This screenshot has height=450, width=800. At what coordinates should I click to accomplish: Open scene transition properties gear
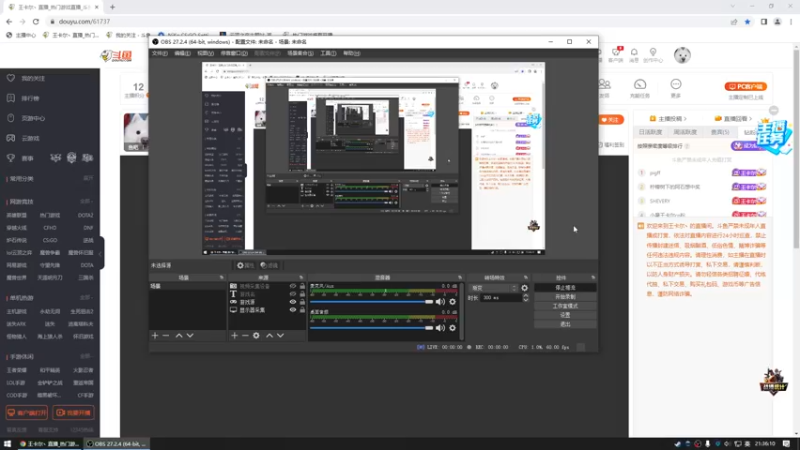[x=524, y=288]
